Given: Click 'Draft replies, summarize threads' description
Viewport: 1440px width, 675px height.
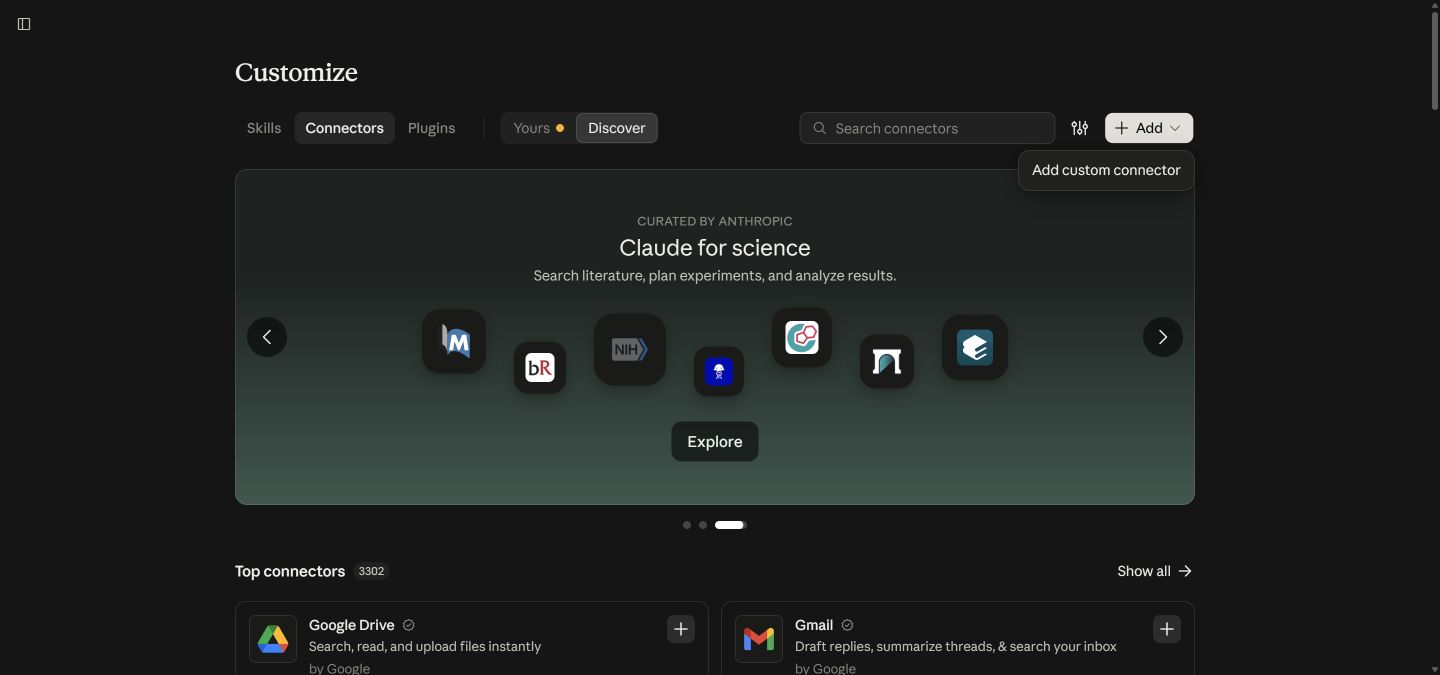Looking at the screenshot, I should [956, 647].
